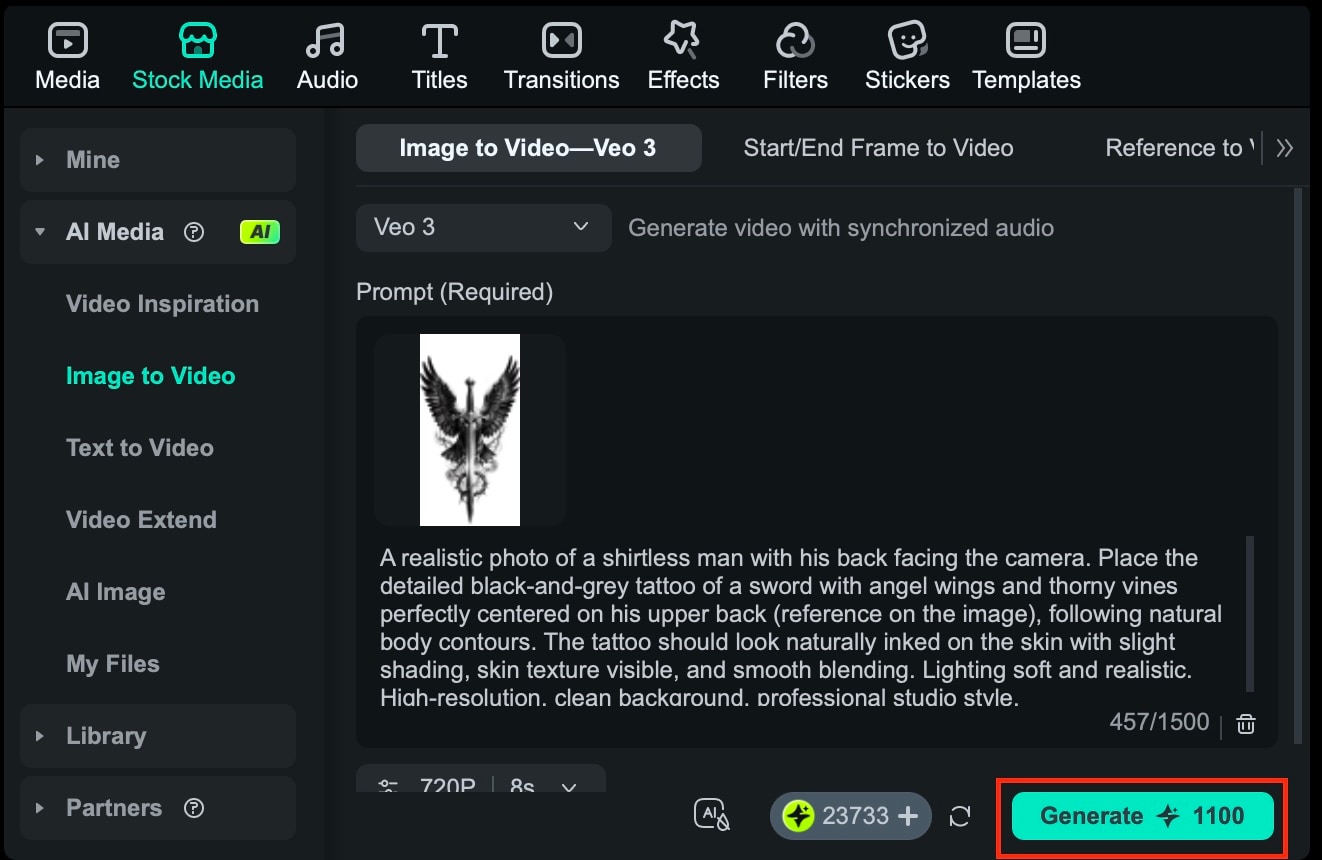
Task: Click the sword tattoo reference thumbnail
Action: [469, 429]
